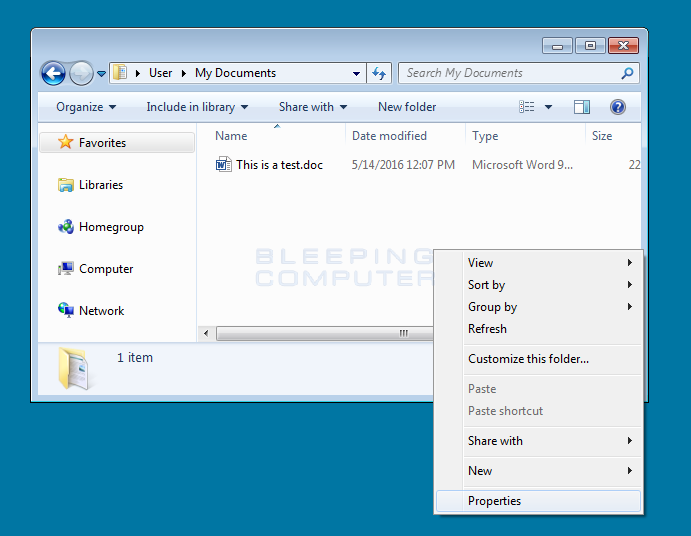Open recent pages dropdown beside Forward arrow
This screenshot has height=536, width=691.
(101, 74)
